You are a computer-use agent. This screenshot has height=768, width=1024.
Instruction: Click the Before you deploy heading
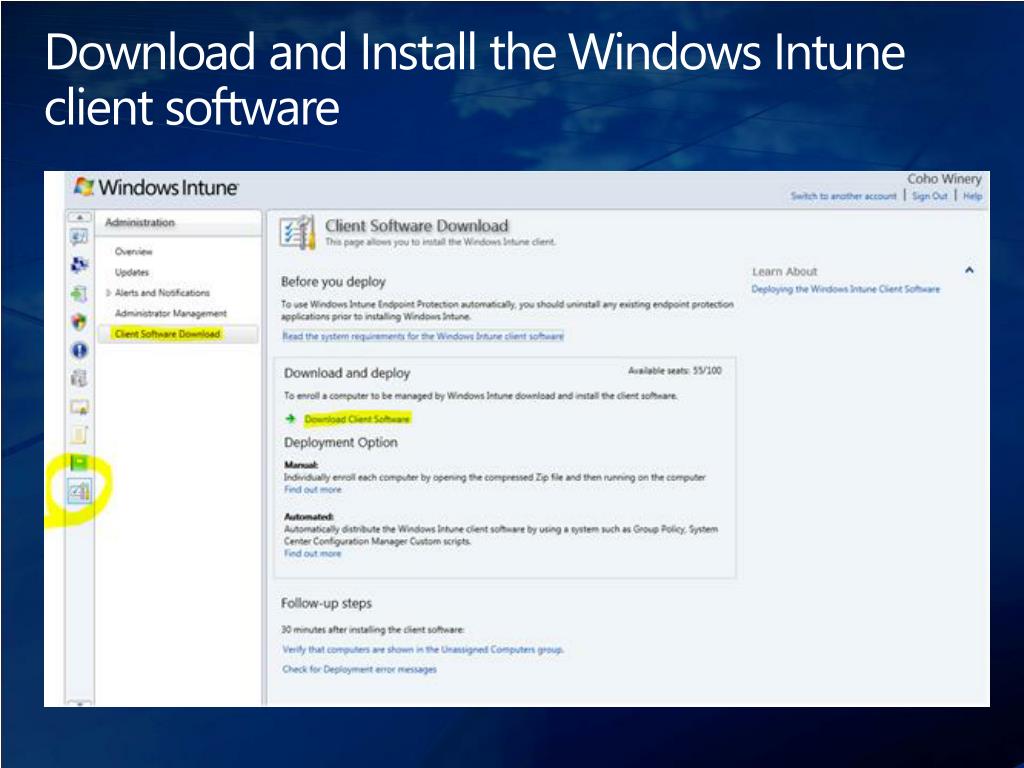(333, 281)
